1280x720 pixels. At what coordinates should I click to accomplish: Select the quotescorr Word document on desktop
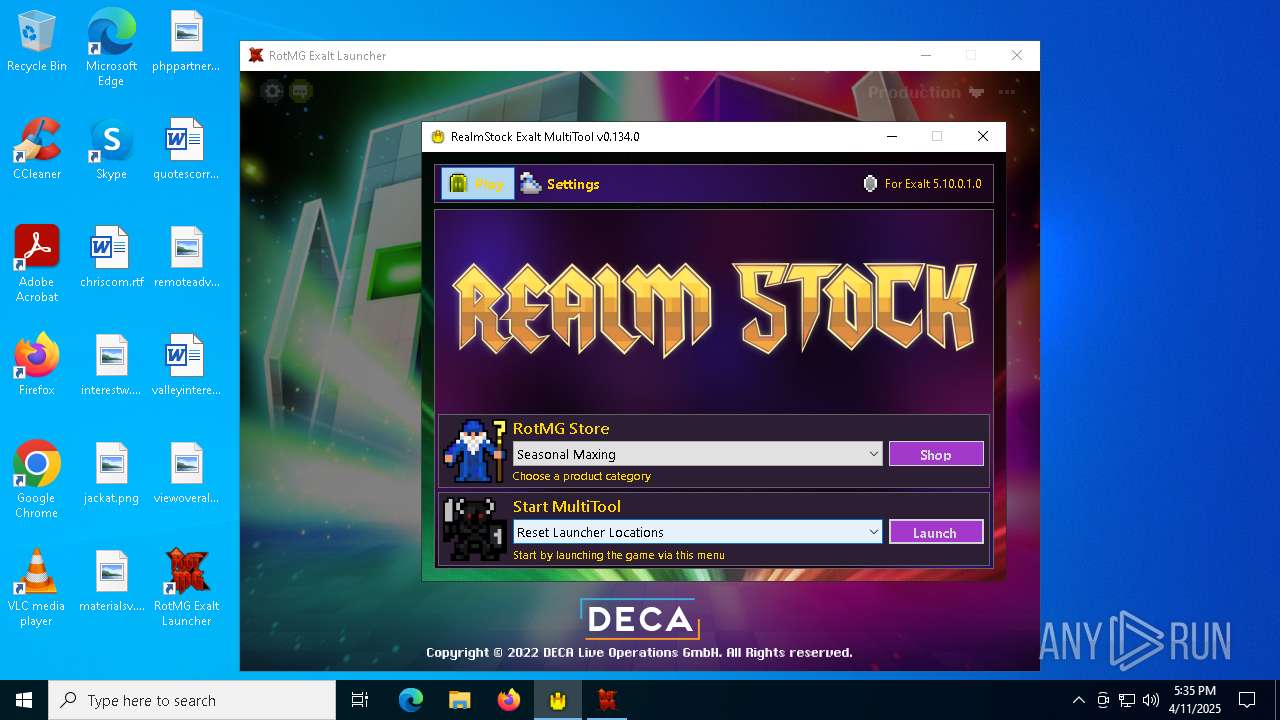(x=186, y=150)
